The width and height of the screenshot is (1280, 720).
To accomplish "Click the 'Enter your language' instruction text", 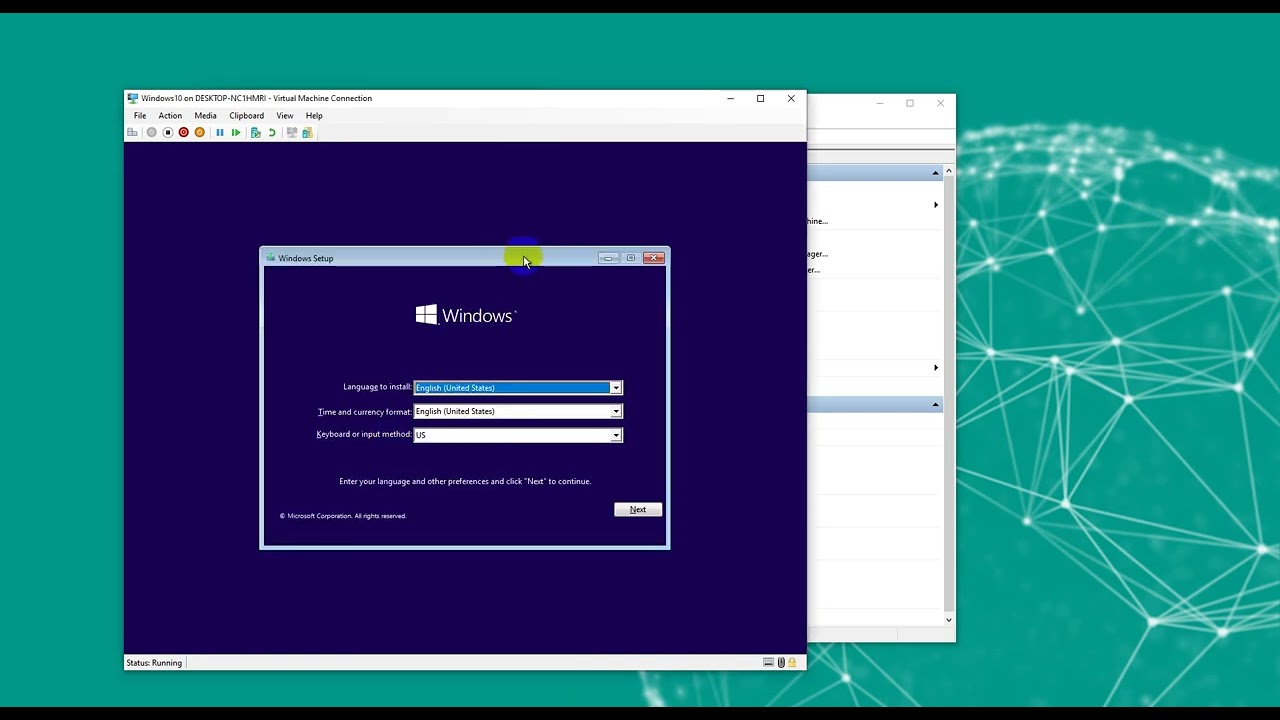I will [465, 481].
